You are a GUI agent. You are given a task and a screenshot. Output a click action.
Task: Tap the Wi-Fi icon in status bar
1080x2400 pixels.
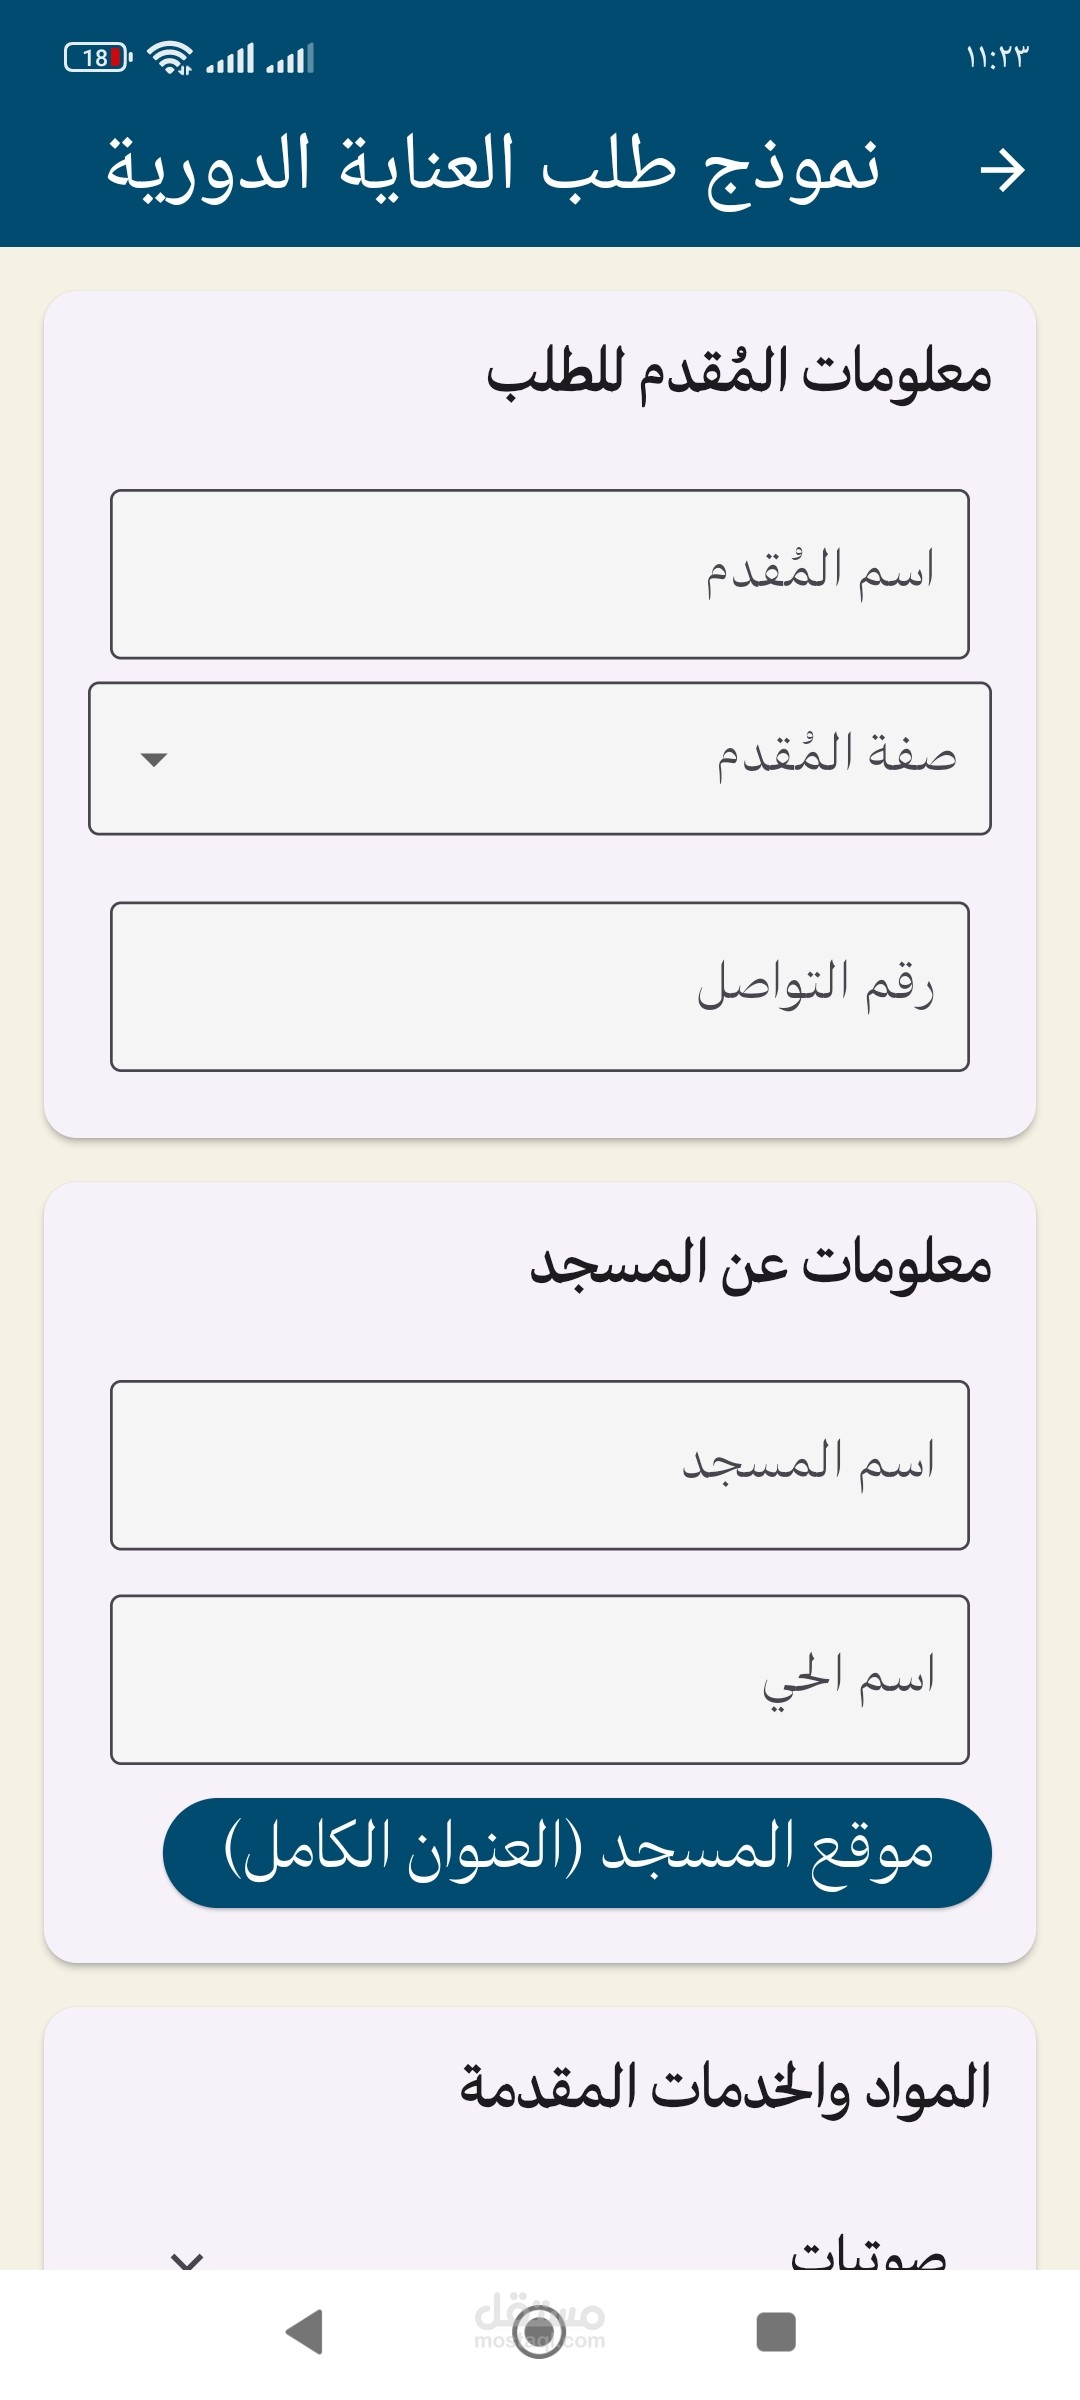(170, 58)
